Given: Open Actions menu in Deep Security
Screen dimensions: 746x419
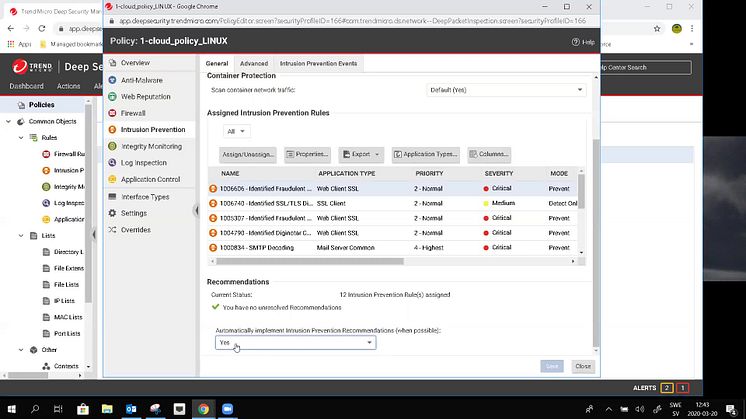Looking at the screenshot, I should 69,86.
